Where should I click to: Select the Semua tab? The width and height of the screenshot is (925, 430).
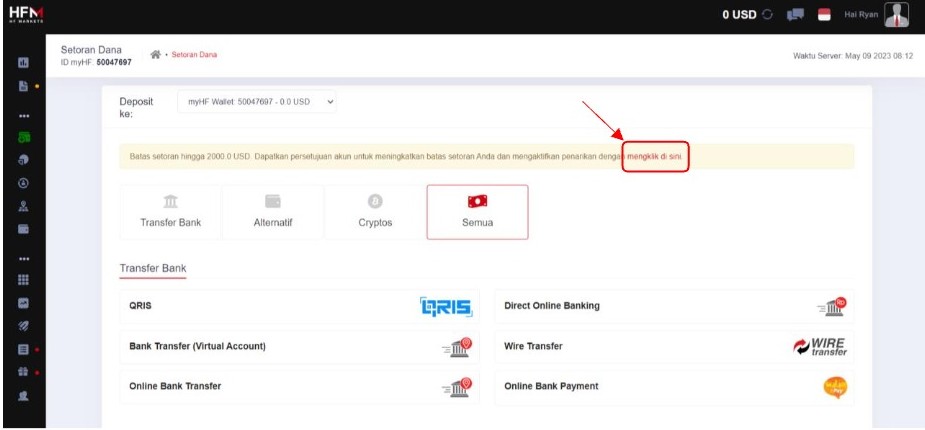[x=477, y=211]
